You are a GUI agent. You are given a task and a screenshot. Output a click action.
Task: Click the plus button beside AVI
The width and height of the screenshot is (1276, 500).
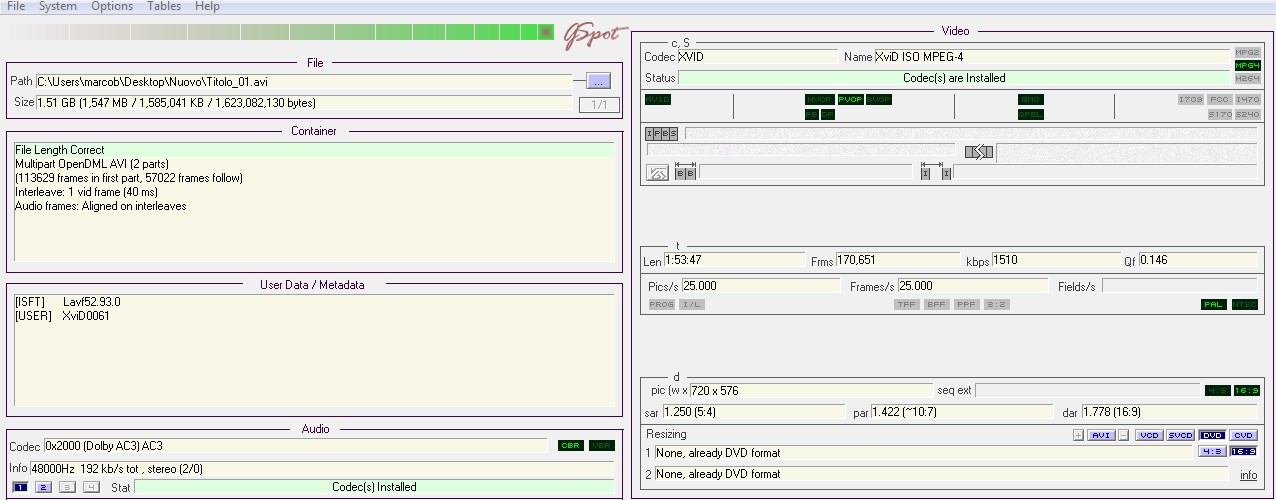point(1078,435)
